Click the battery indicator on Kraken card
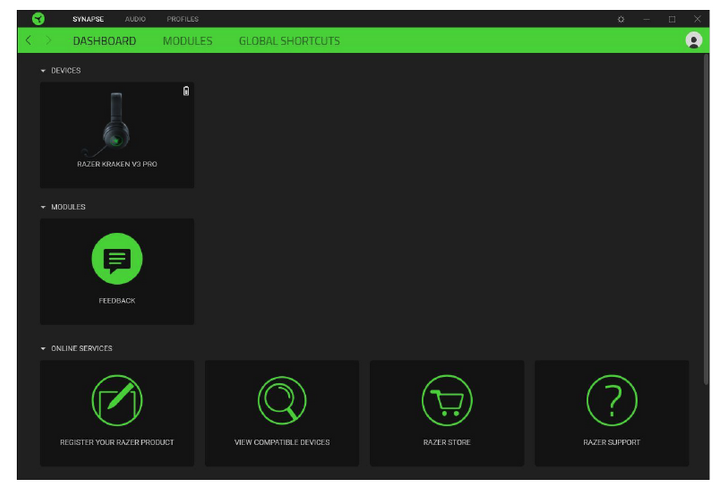Image resolution: width=721 pixels, height=491 pixels. pos(186,91)
